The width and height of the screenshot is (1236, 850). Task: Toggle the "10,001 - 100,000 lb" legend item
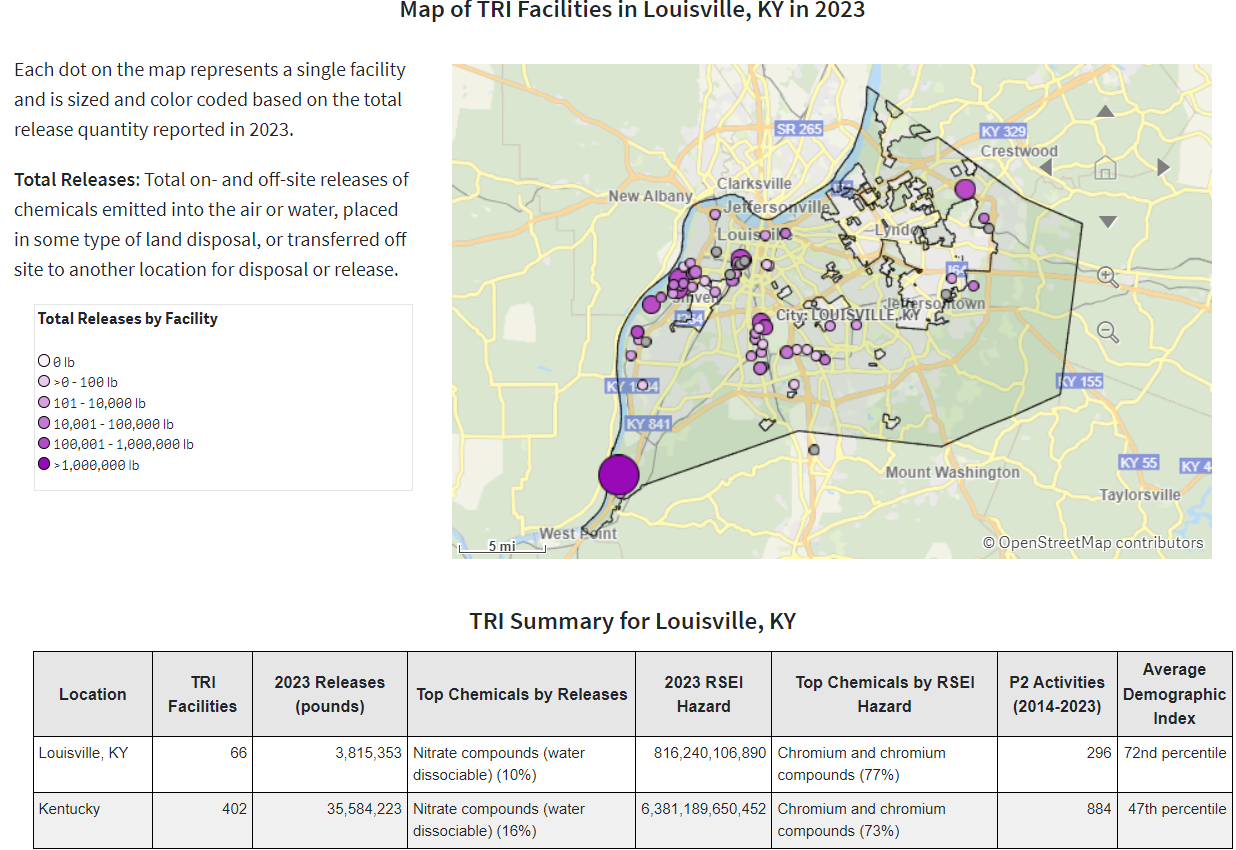point(42,423)
